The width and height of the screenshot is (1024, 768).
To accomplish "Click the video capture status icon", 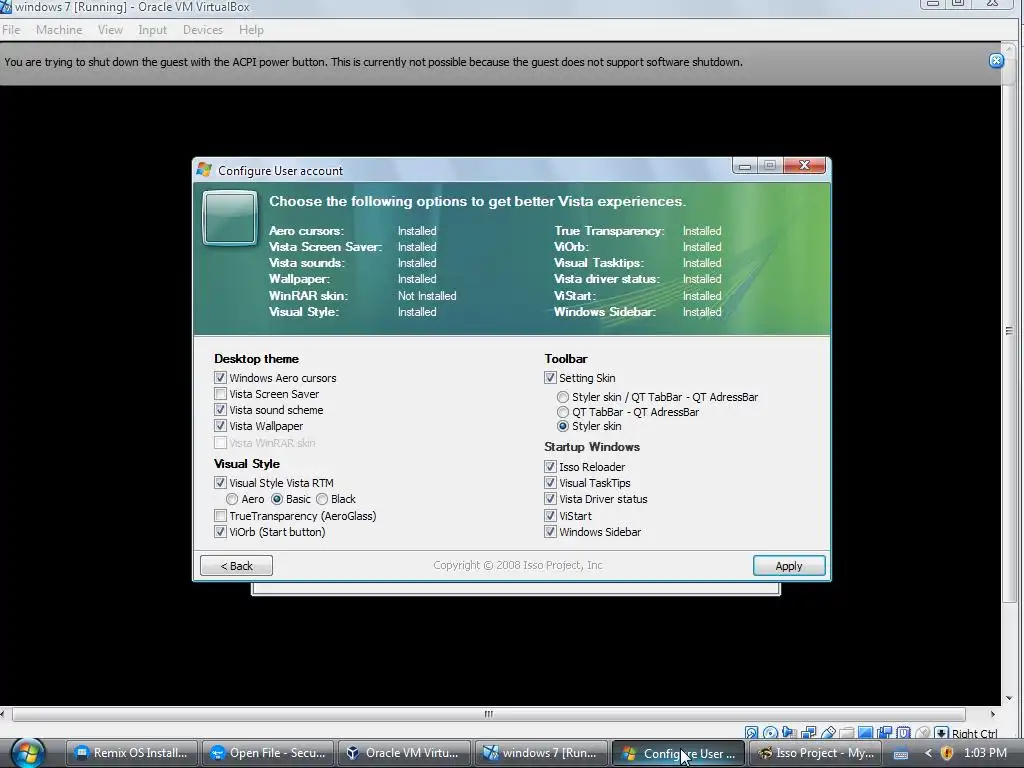I will [885, 733].
